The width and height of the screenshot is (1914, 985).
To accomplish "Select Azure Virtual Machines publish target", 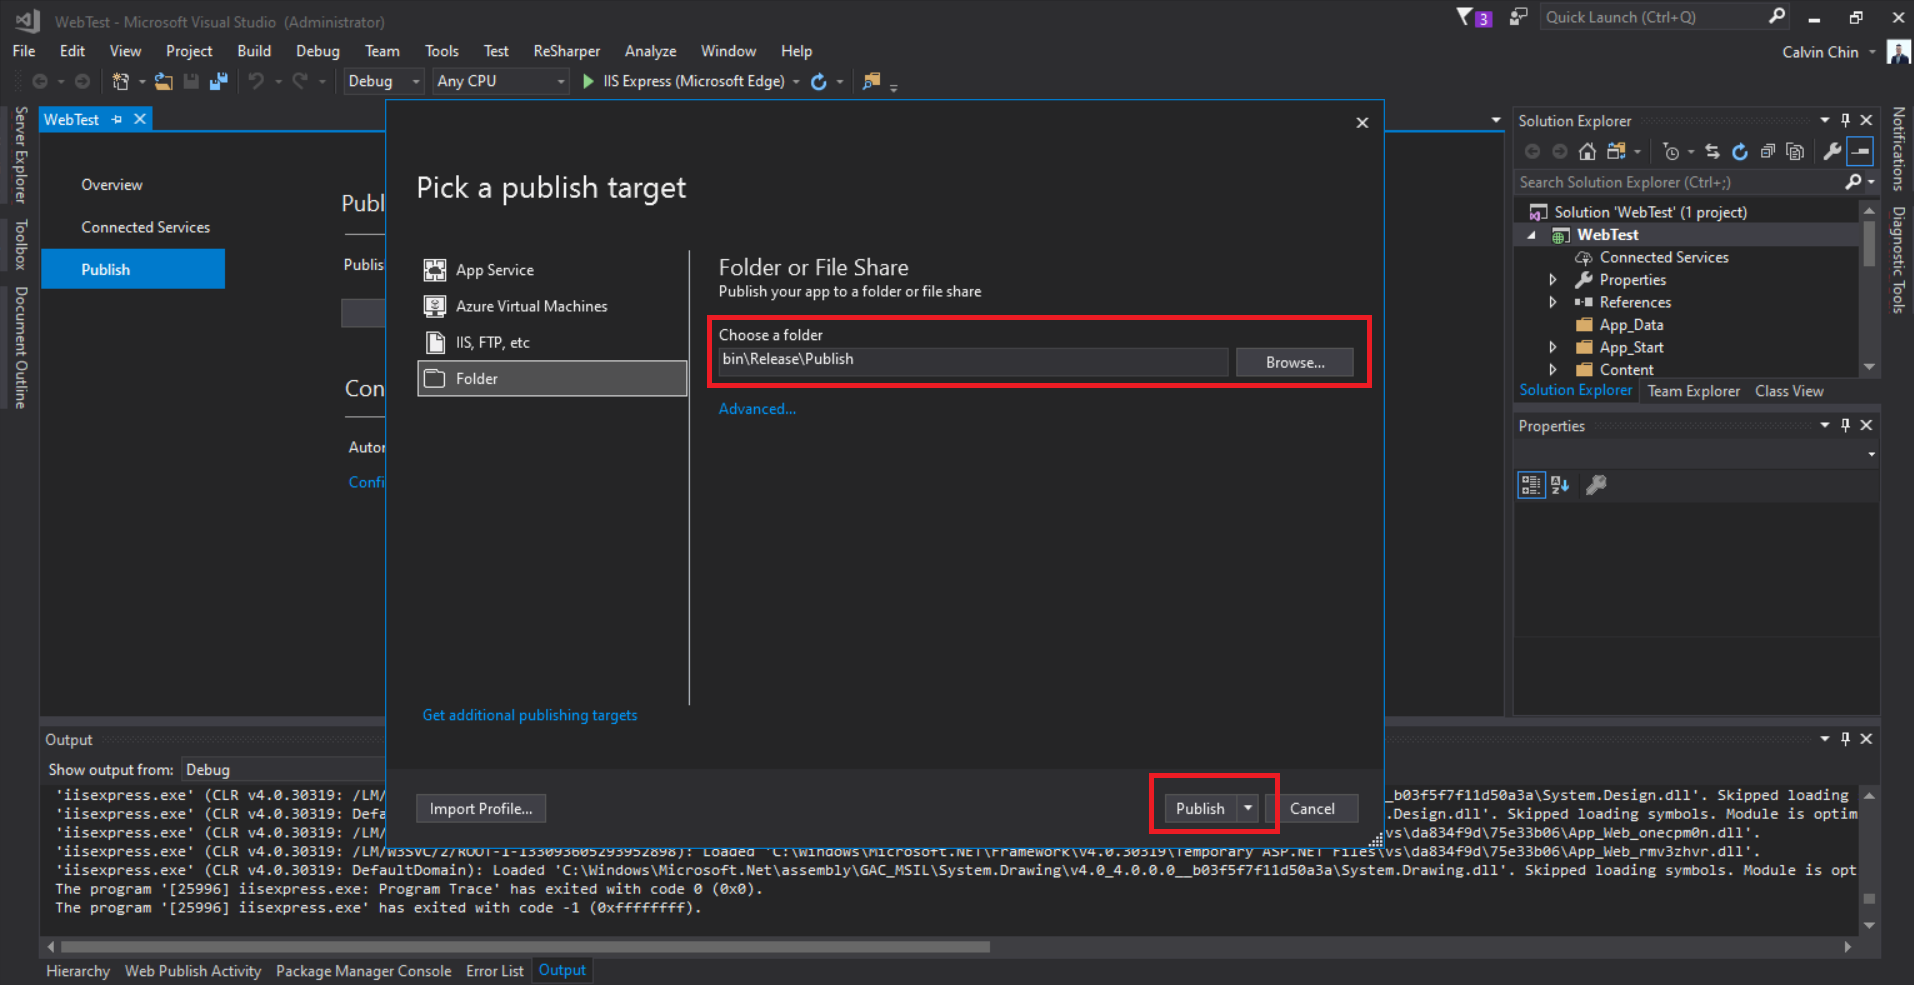I will coord(552,306).
